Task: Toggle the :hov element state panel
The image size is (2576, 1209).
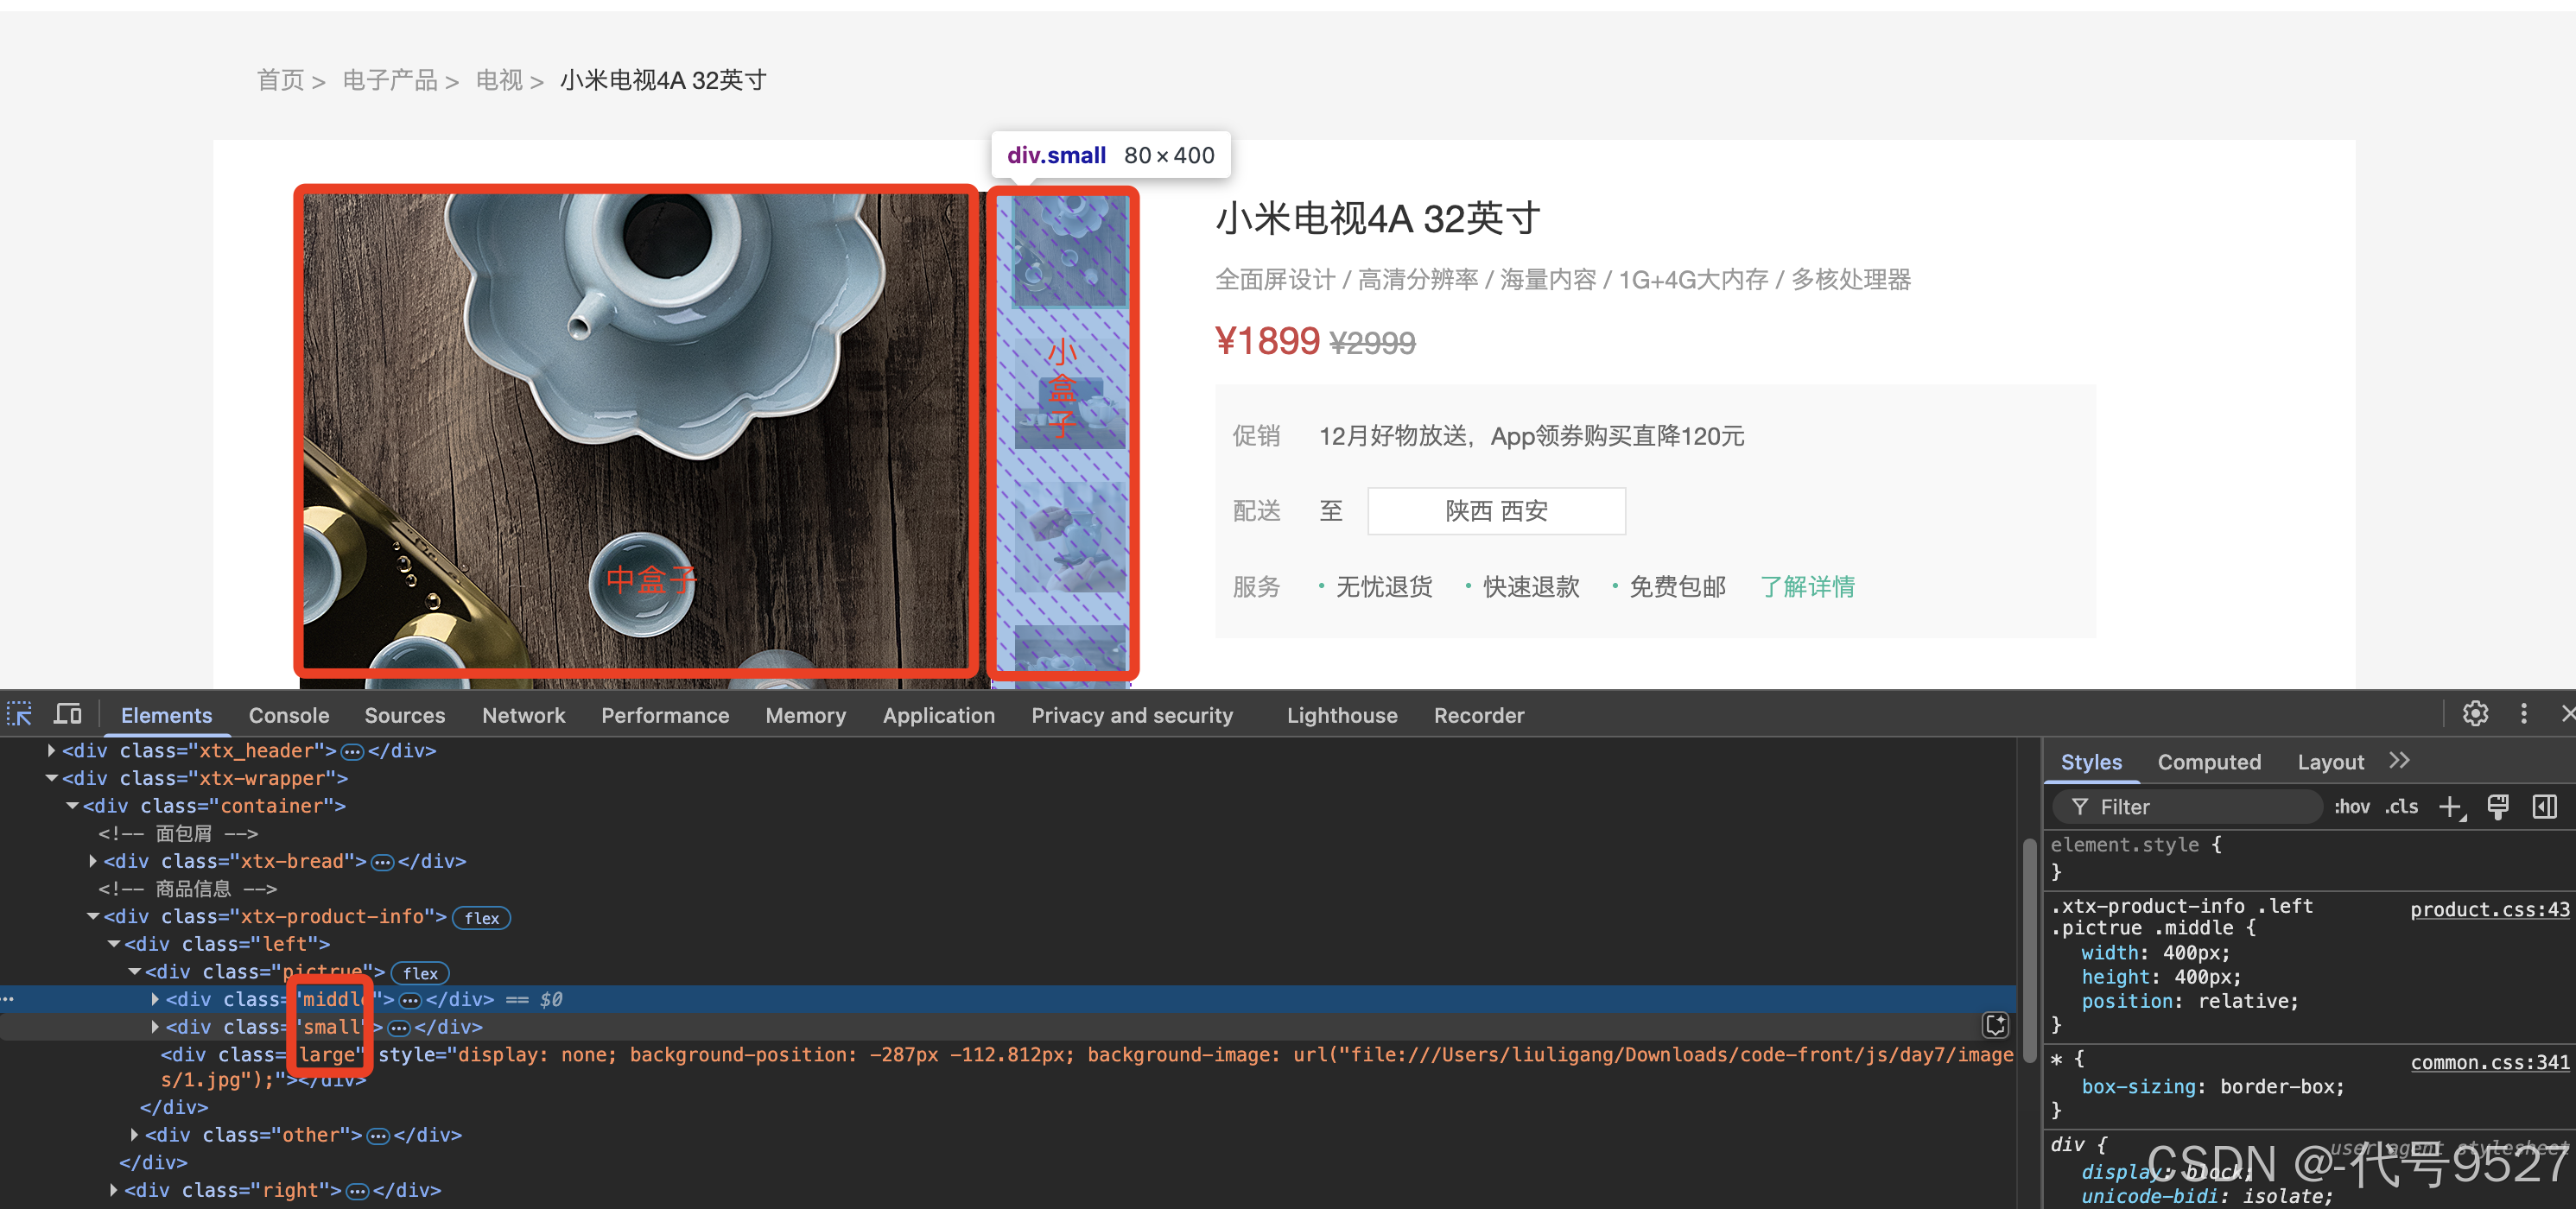Action: 2352,807
